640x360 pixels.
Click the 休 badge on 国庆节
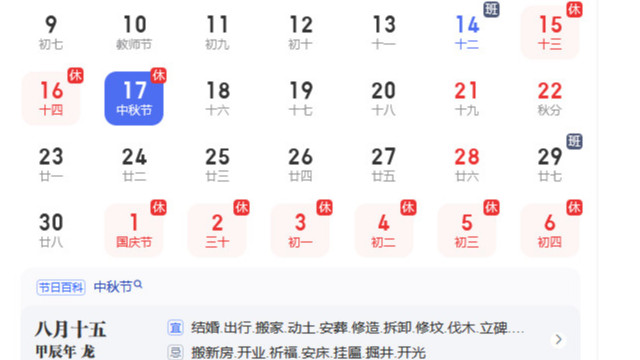click(158, 207)
